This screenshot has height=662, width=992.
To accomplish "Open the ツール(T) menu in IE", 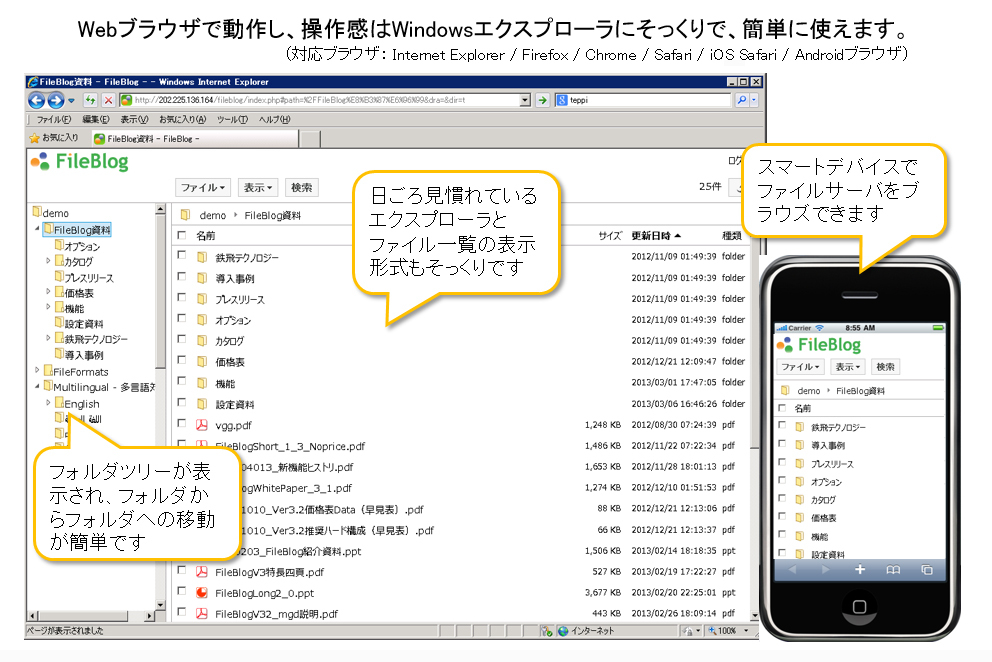I will pyautogui.click(x=232, y=119).
